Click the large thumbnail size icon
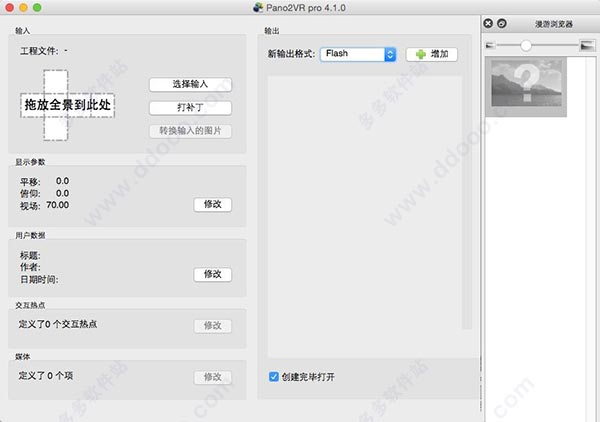This screenshot has height=422, width=600. pyautogui.click(x=587, y=45)
